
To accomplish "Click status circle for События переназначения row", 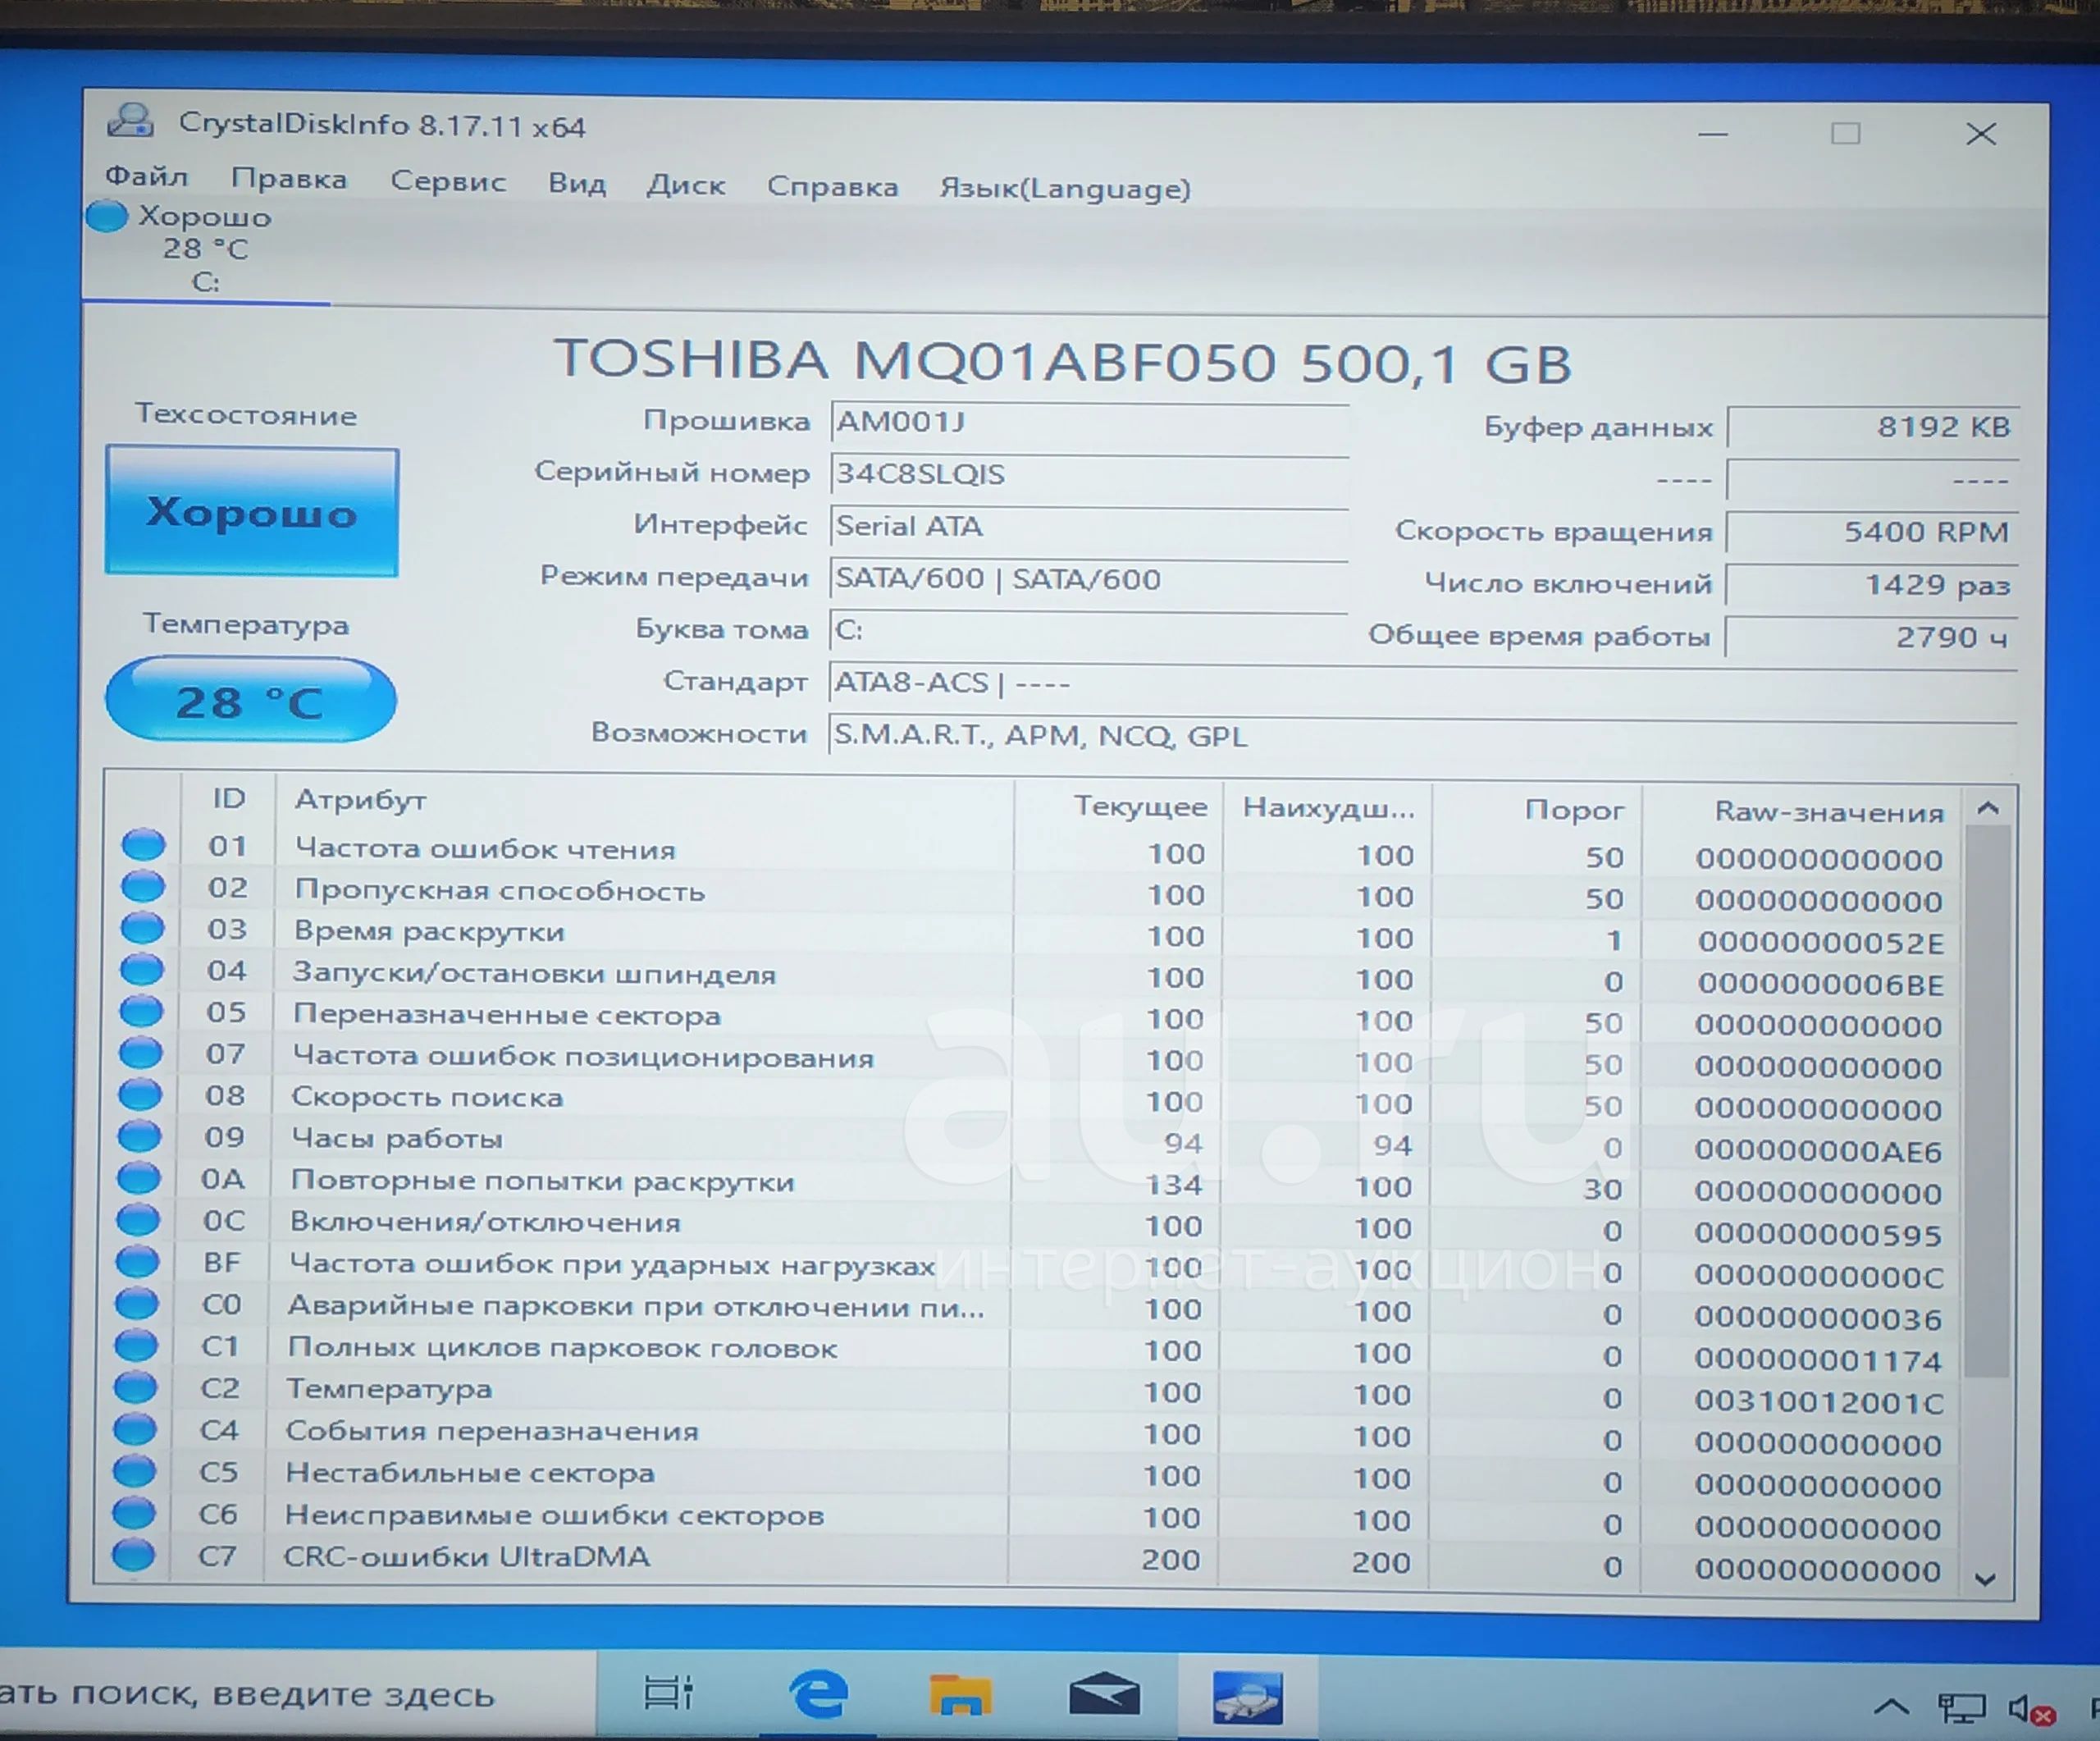I will 135,1429.
